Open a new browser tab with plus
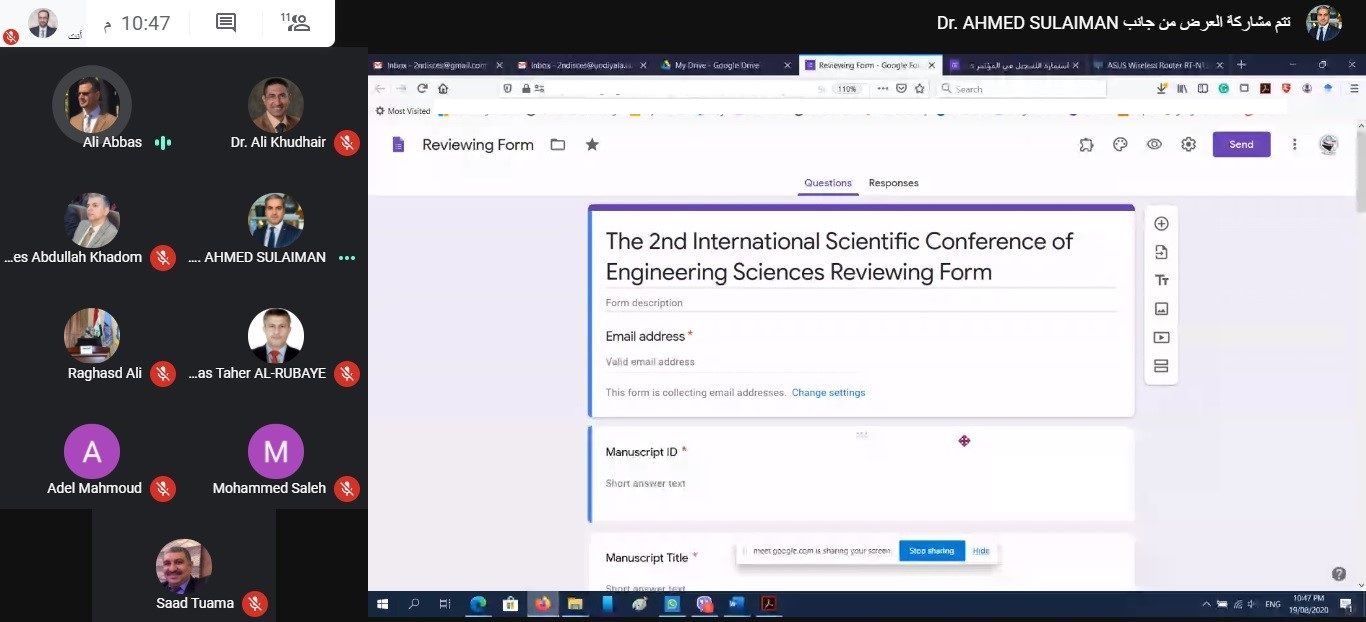The height and width of the screenshot is (622, 1366). click(1241, 65)
